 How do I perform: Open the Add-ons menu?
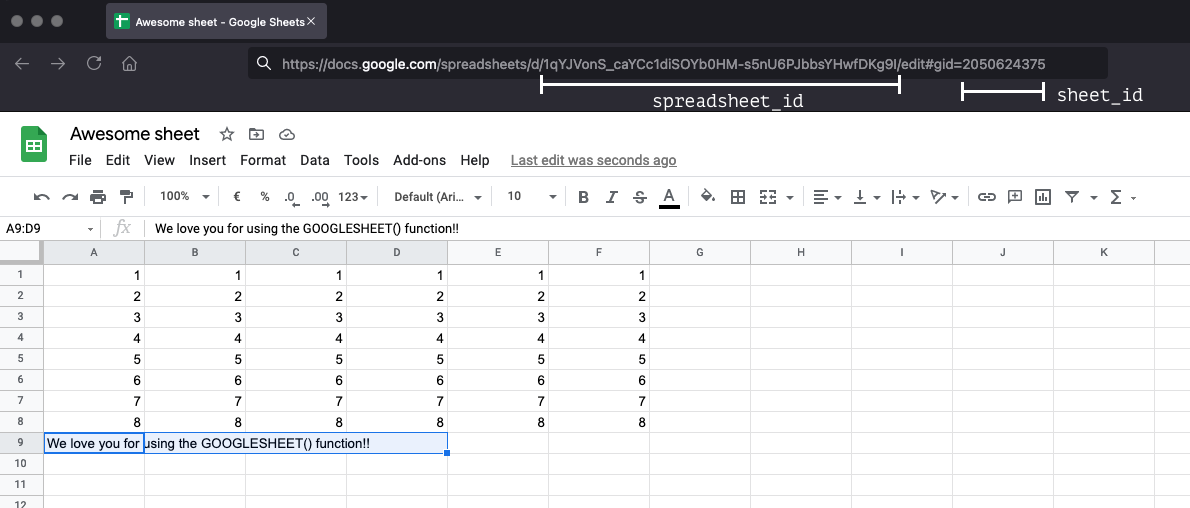coord(420,160)
